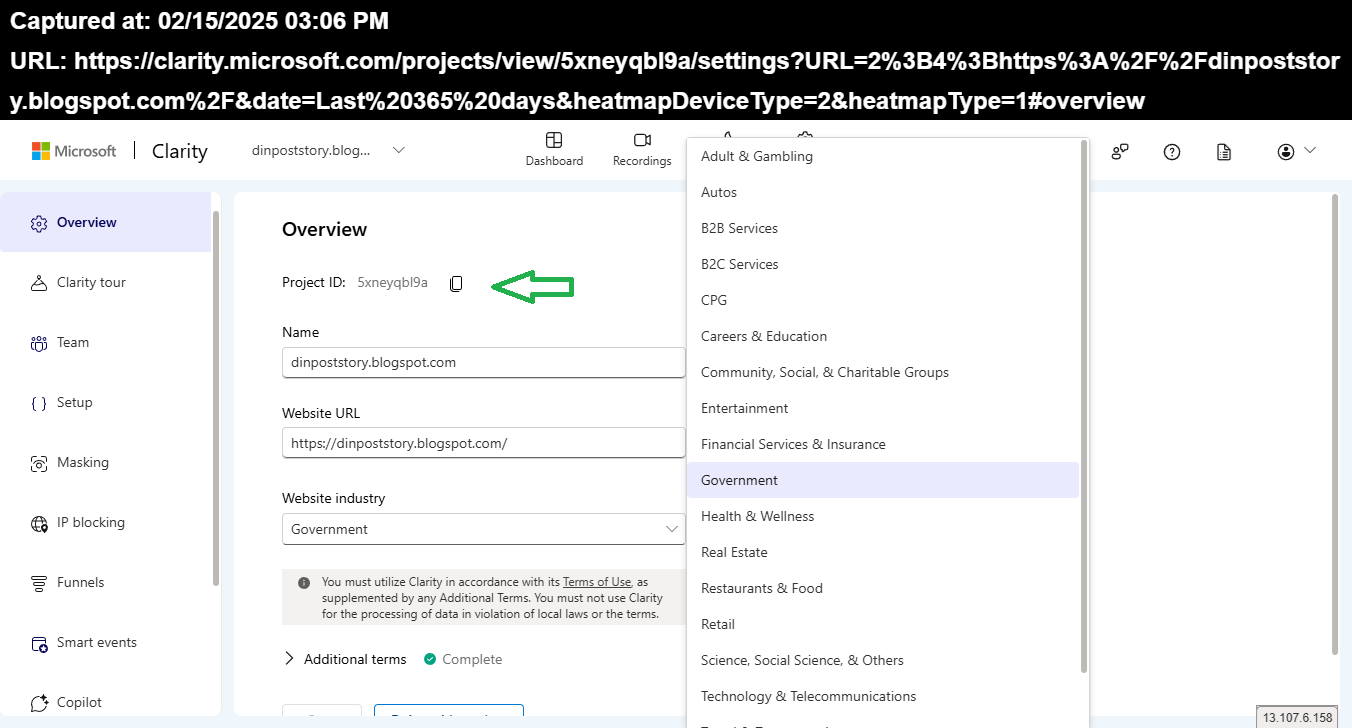Select Real Estate option

pyautogui.click(x=883, y=552)
